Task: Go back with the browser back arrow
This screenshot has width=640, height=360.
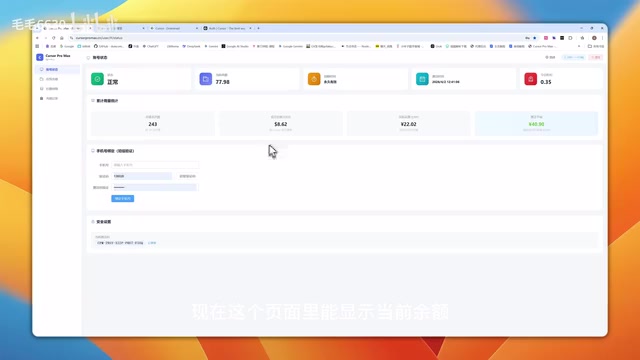Action: 38,38
